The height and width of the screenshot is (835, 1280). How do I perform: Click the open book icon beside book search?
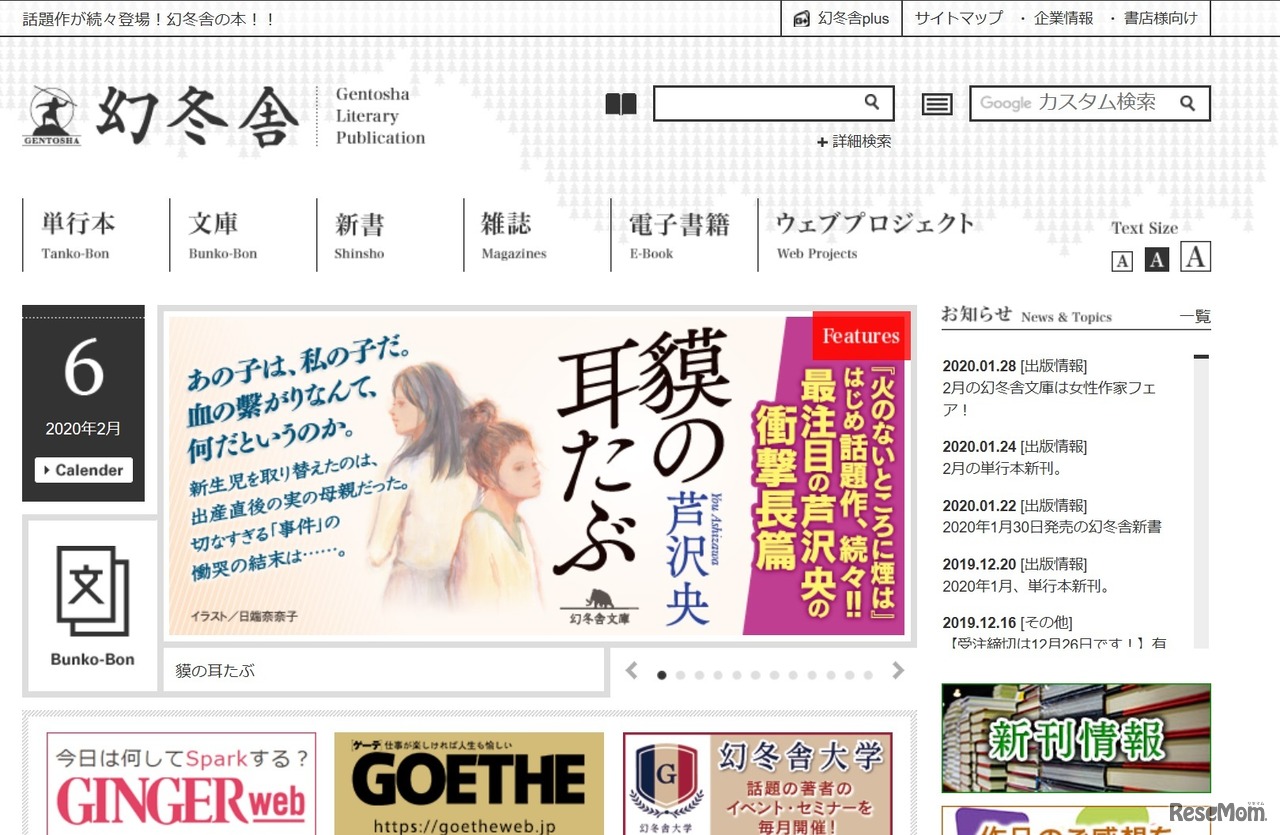621,104
